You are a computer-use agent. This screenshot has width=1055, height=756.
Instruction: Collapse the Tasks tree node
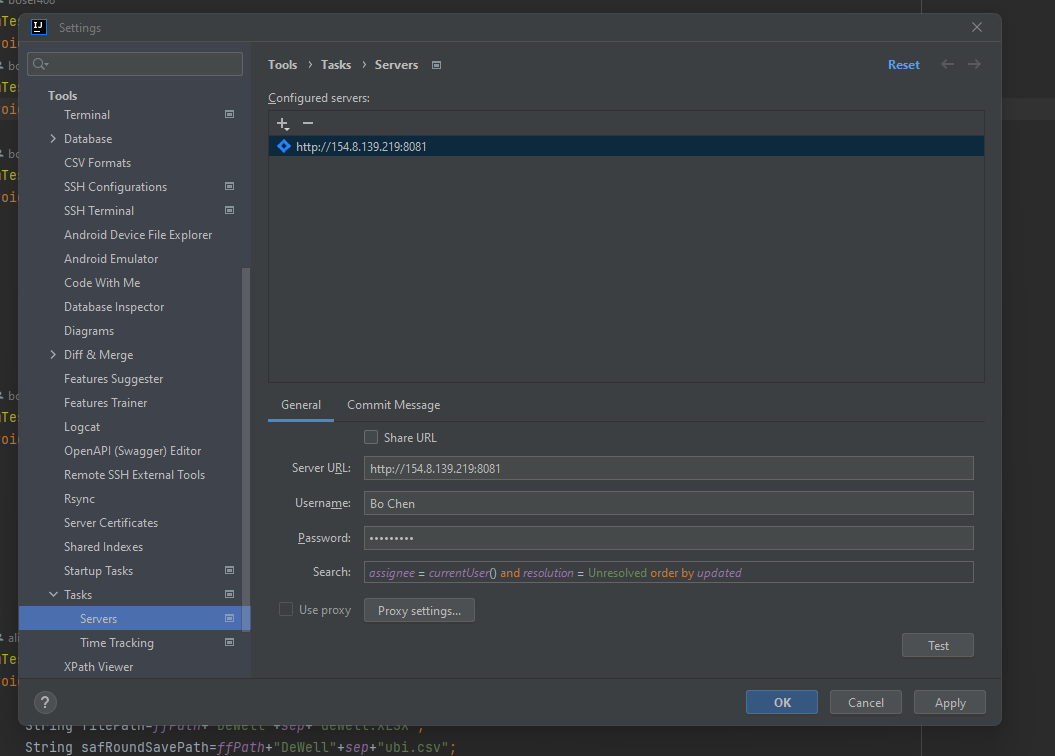tap(53, 595)
